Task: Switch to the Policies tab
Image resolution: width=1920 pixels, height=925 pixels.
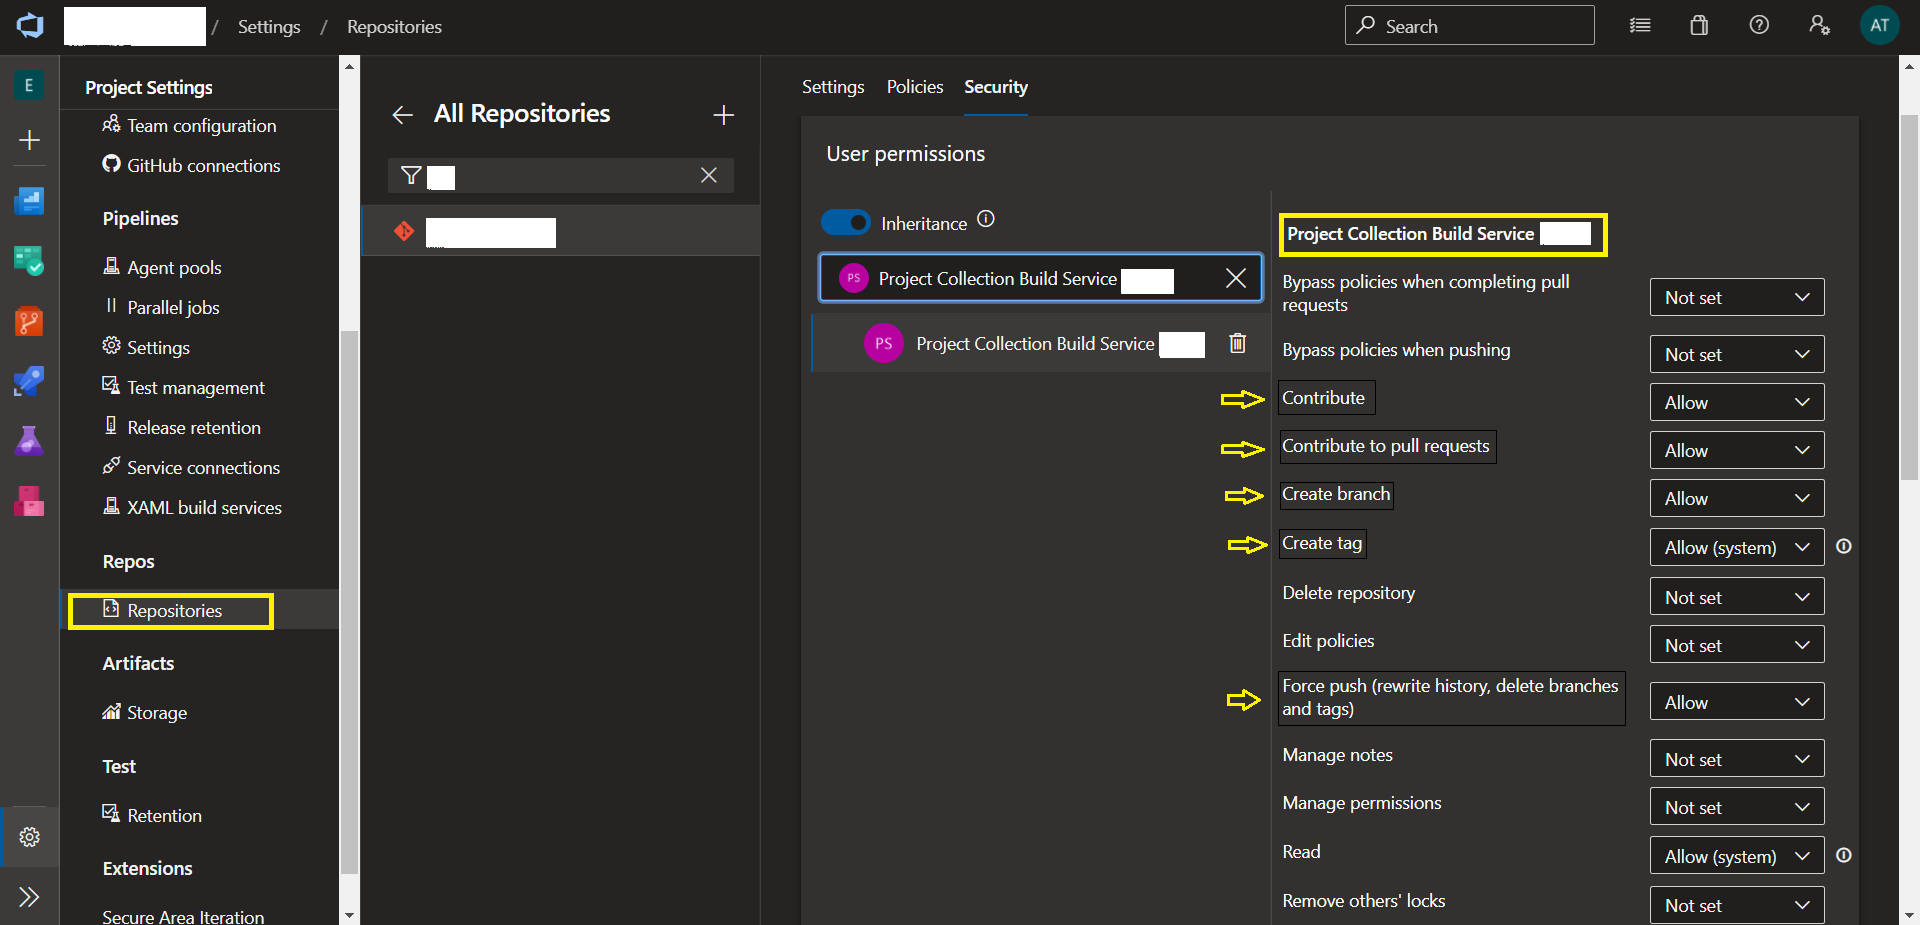Action: pos(914,87)
